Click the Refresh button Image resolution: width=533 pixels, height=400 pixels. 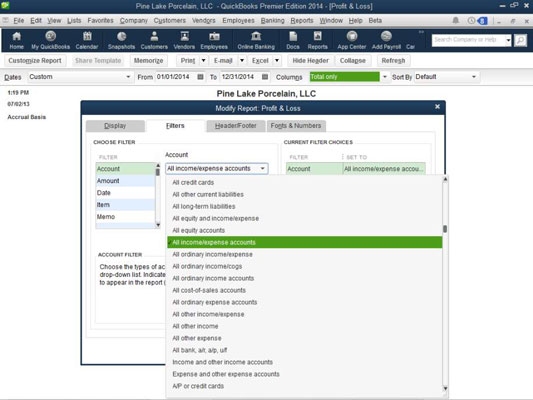click(x=393, y=60)
